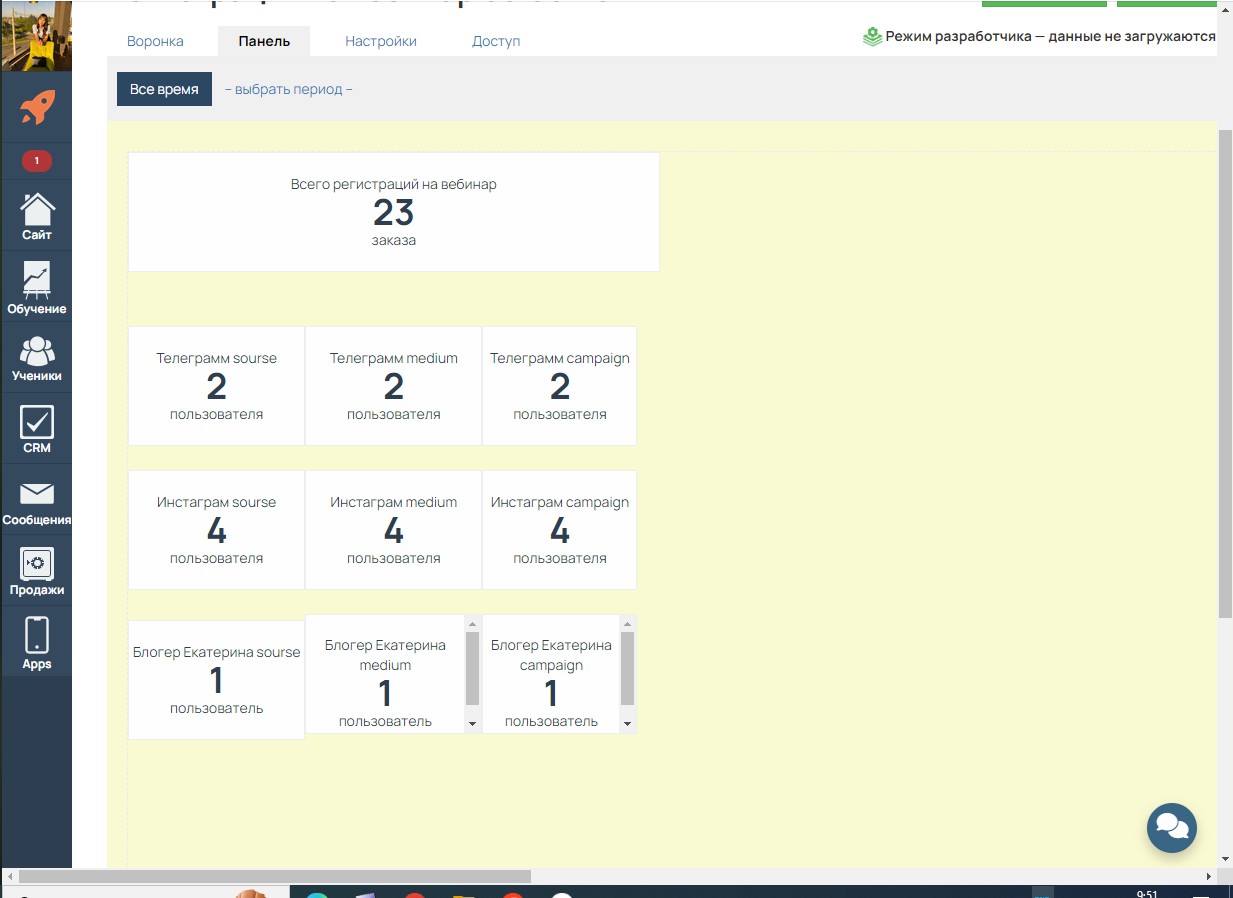Open the Apps phone icon

coord(37,635)
